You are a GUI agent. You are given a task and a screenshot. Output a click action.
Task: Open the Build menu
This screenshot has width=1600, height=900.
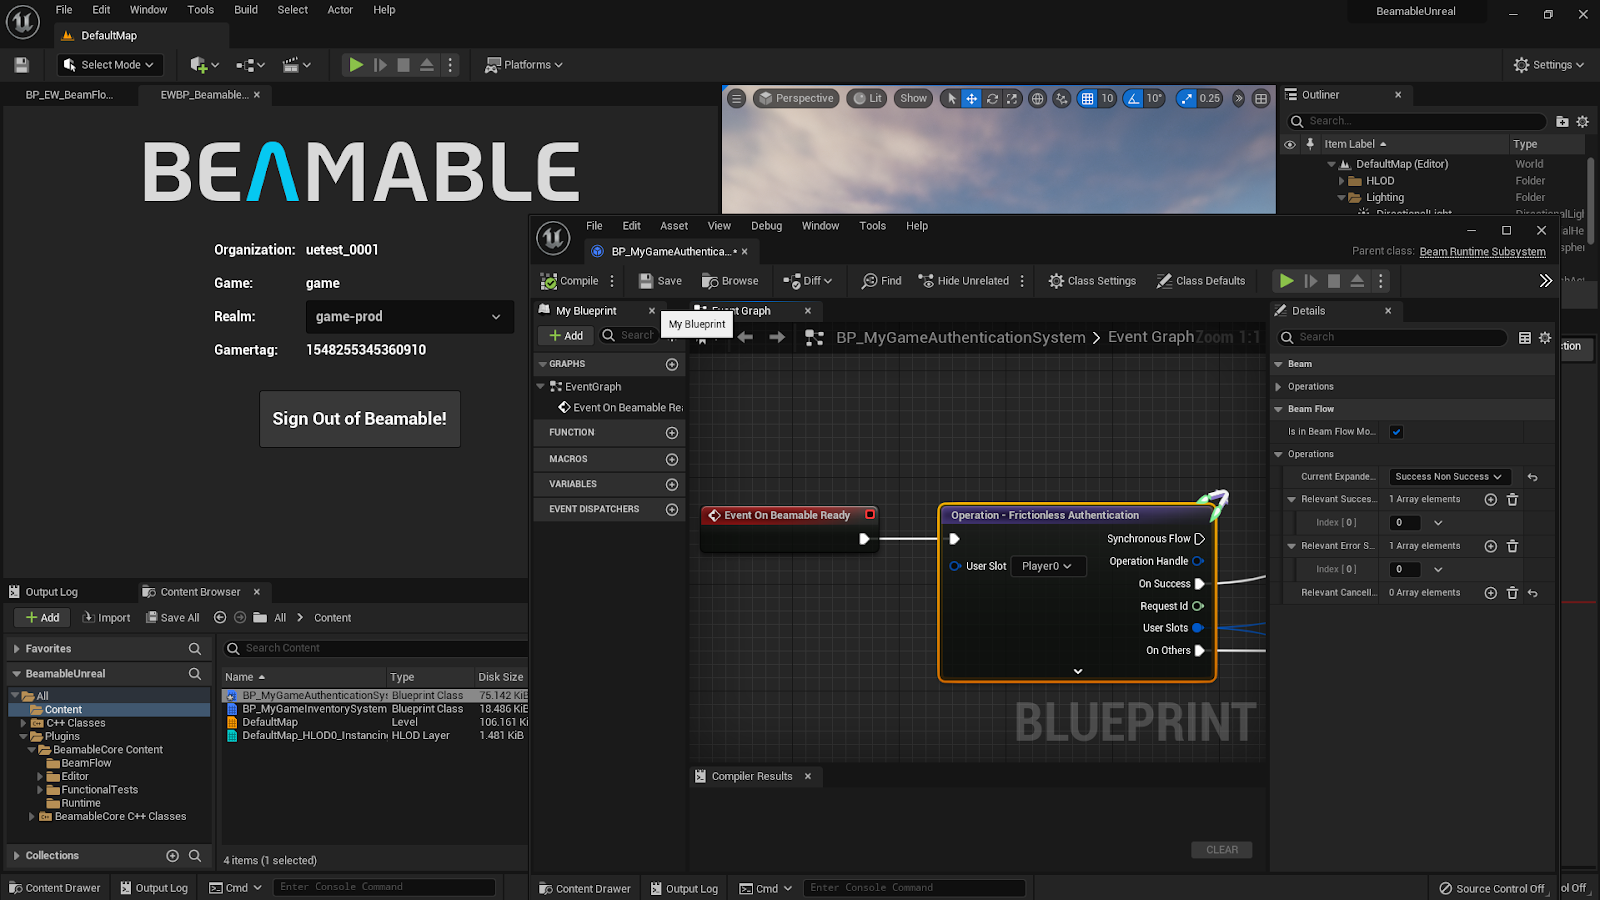click(246, 10)
